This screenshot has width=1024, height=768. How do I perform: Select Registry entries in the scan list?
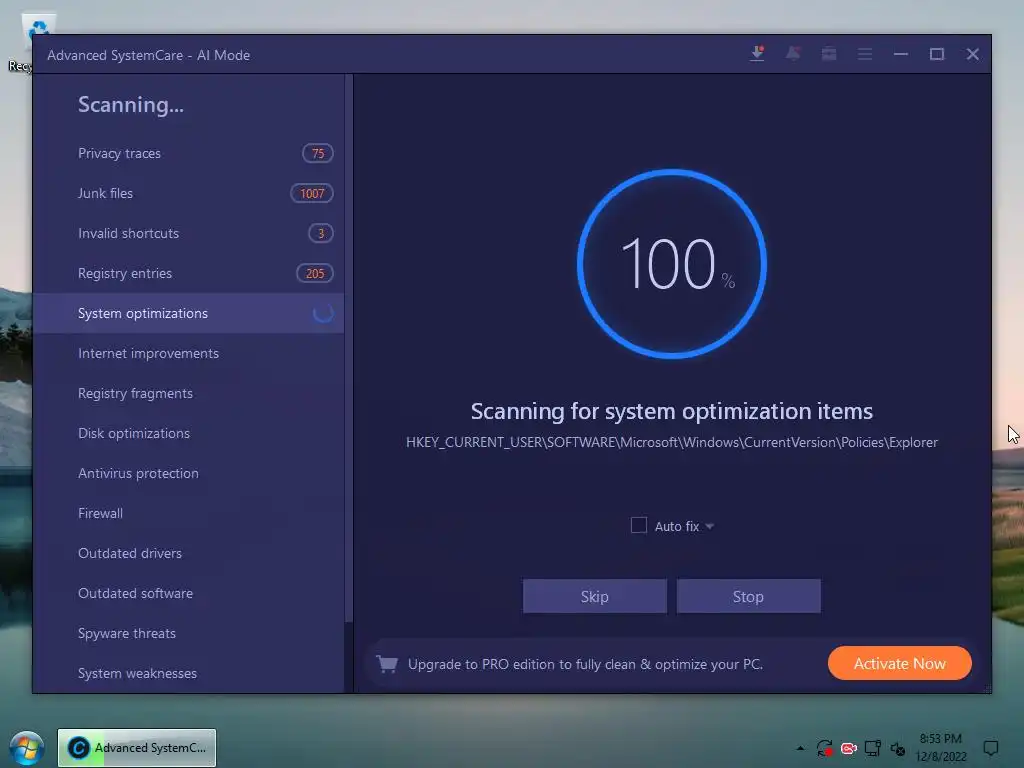[x=188, y=273]
